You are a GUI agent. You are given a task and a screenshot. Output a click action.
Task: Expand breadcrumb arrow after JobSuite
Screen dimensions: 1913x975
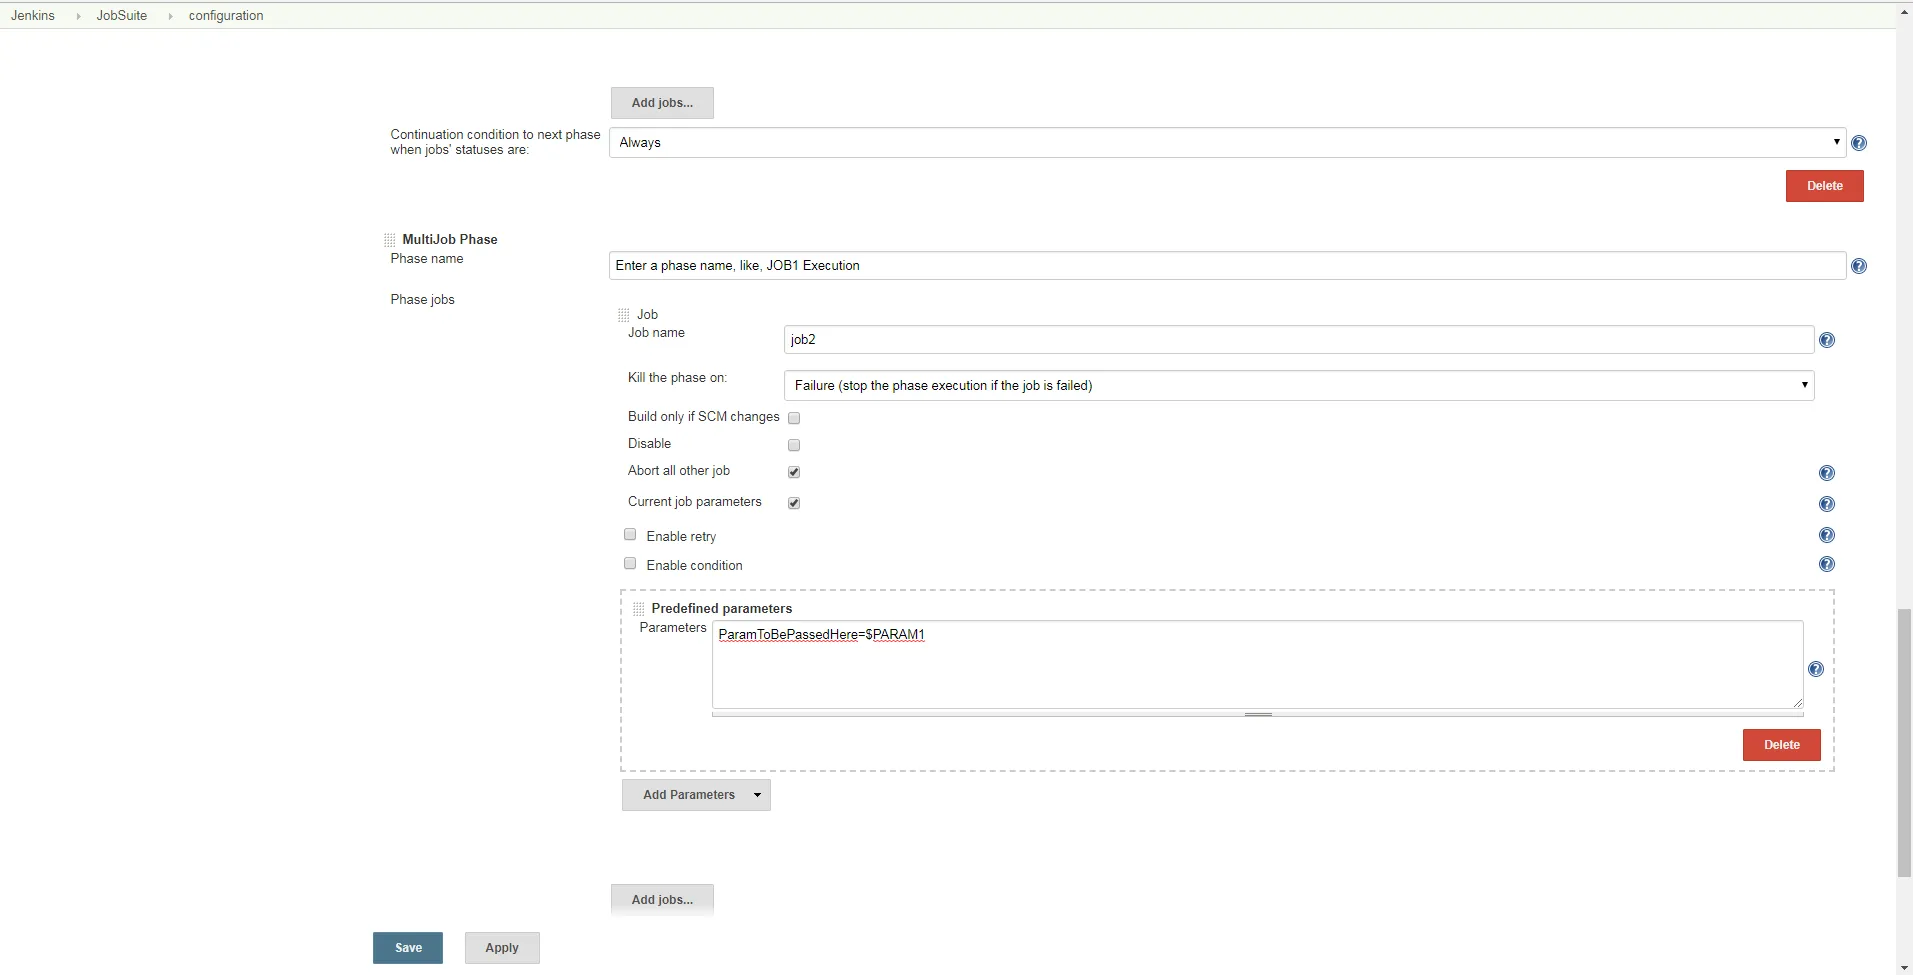point(170,16)
